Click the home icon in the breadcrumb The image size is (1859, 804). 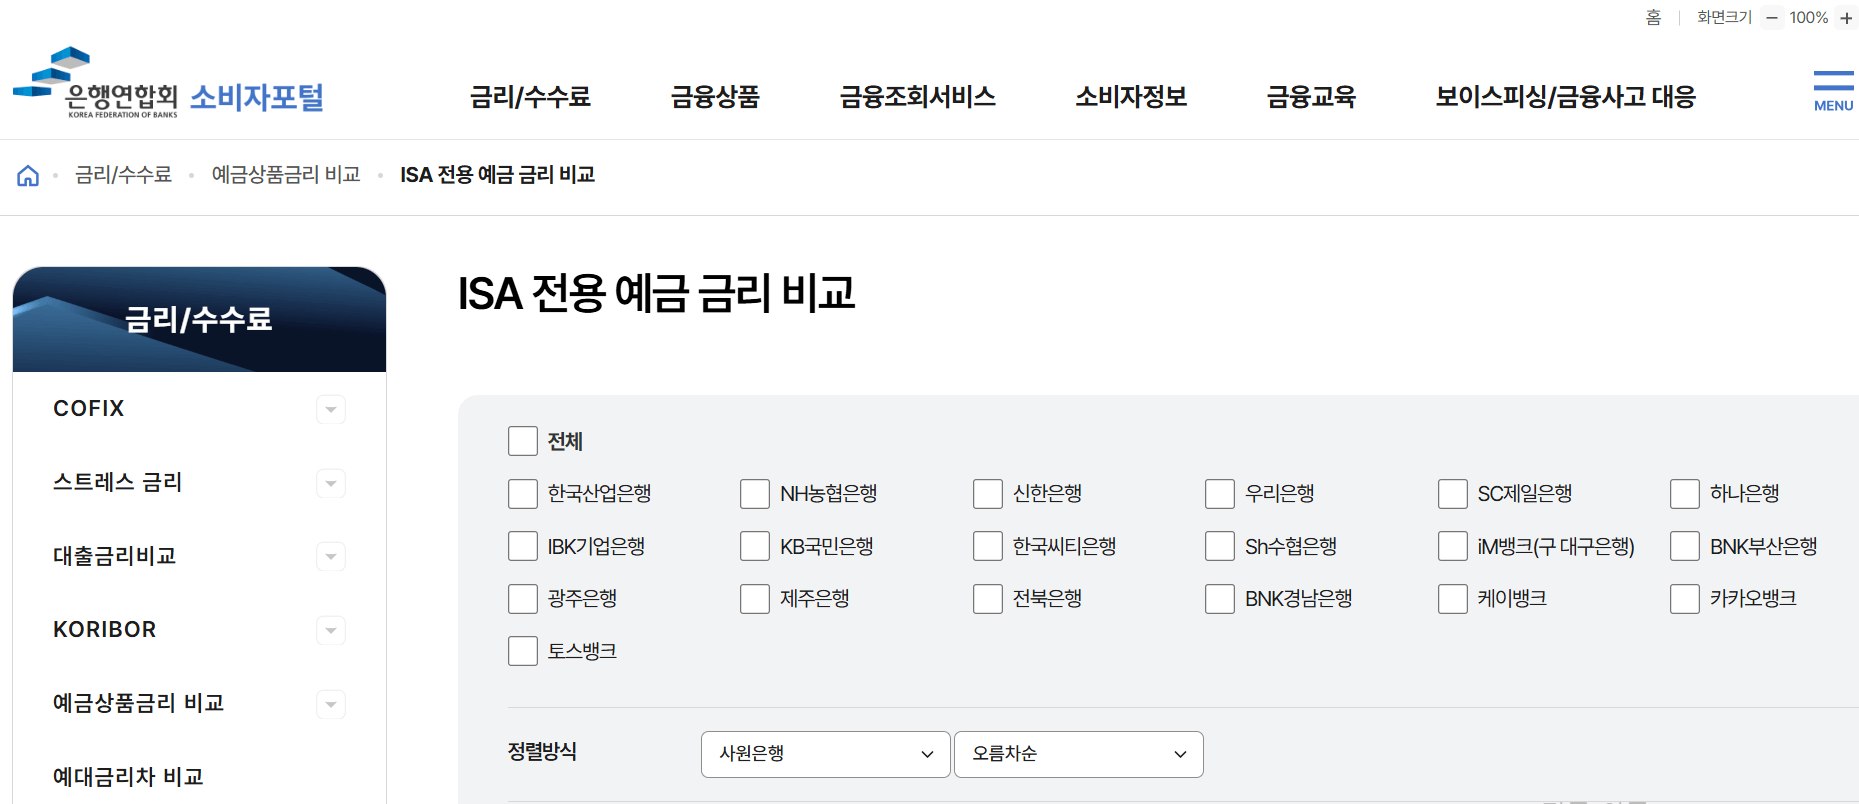[x=28, y=174]
